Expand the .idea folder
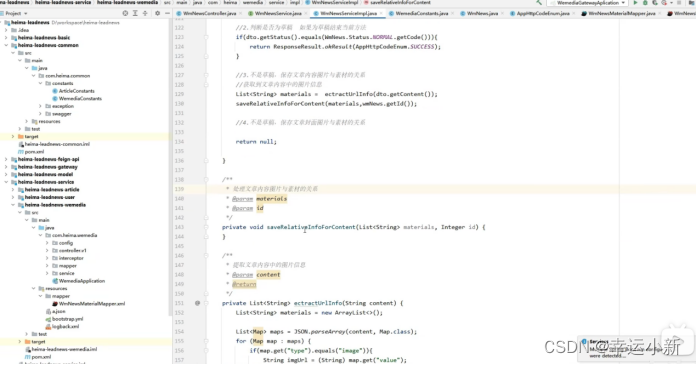The height and width of the screenshot is (365, 696). 6,30
